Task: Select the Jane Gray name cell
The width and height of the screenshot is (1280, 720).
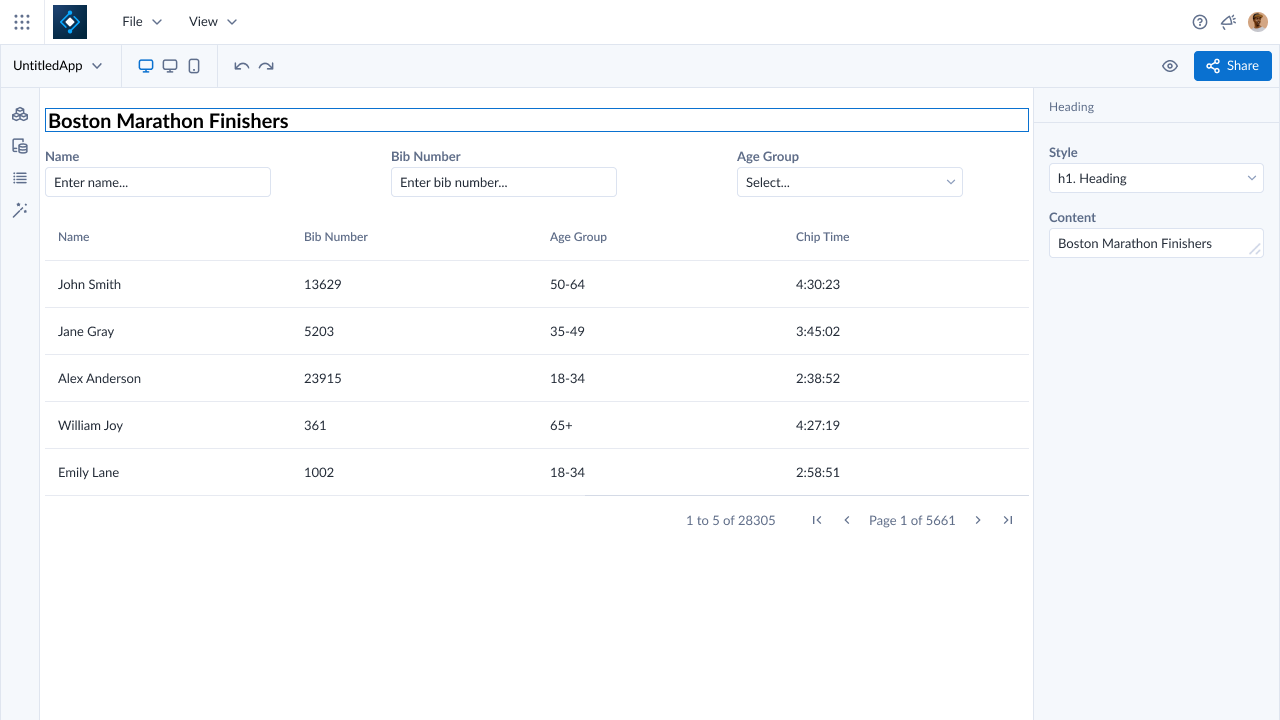Action: coord(86,331)
